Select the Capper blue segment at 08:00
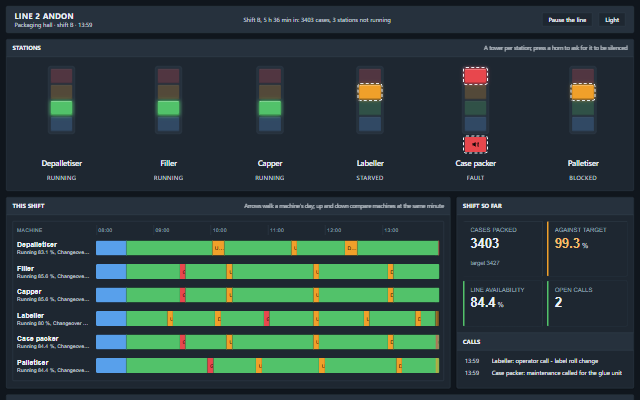640x400 pixels. pos(111,295)
